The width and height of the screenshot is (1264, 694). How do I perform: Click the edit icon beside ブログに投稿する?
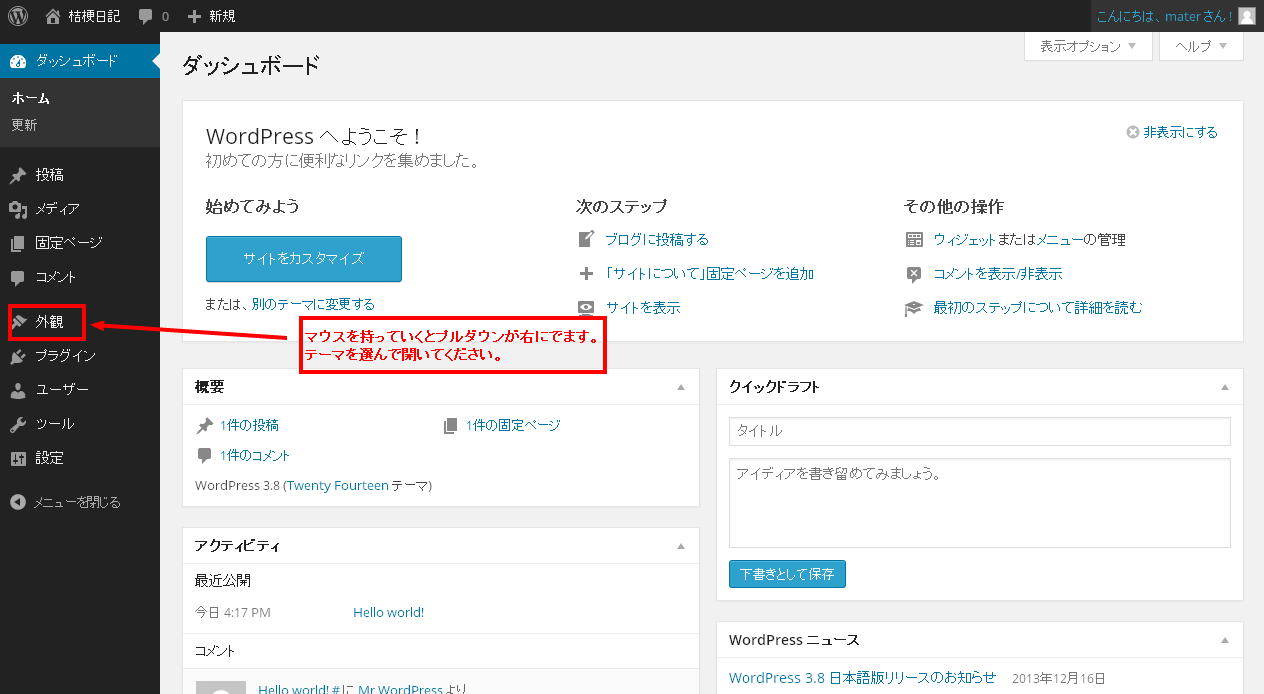coord(586,239)
